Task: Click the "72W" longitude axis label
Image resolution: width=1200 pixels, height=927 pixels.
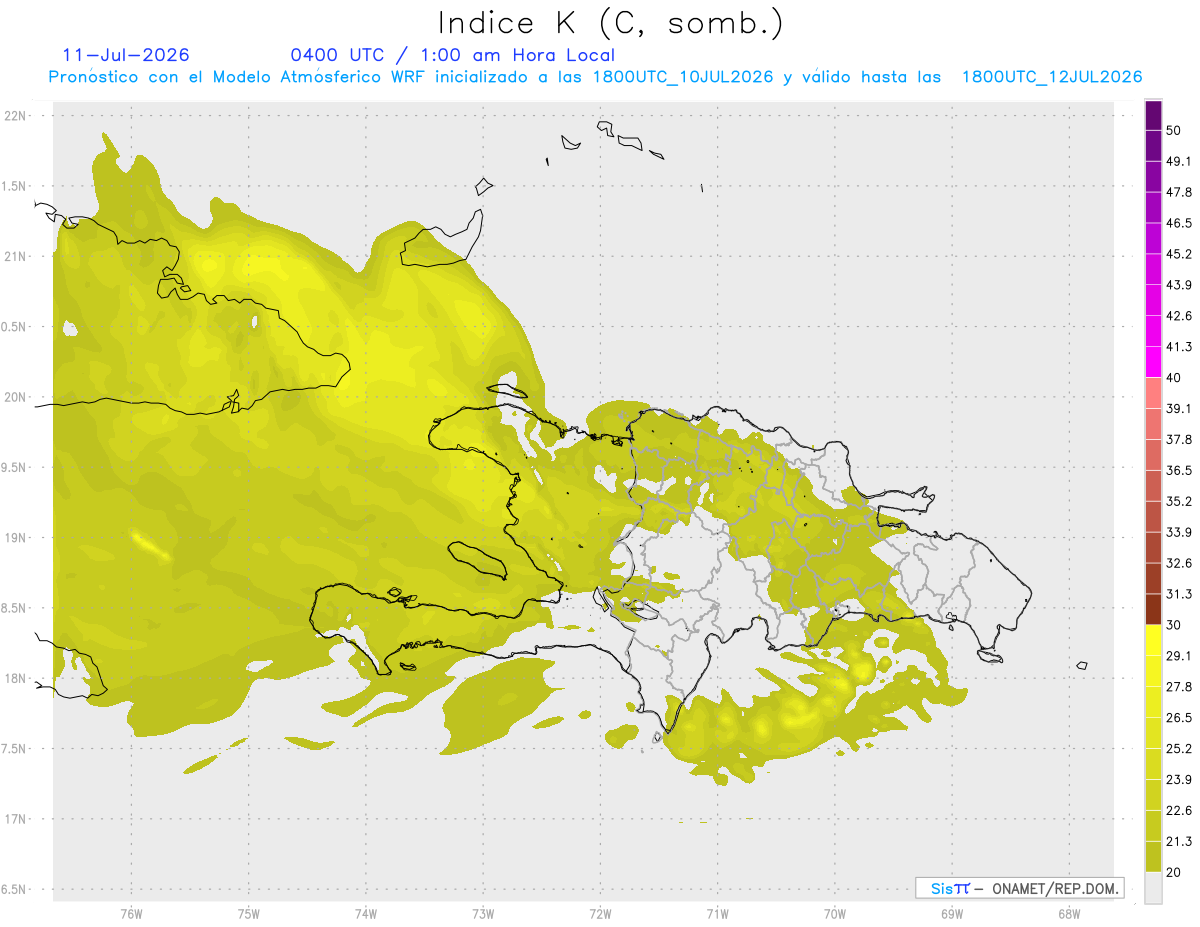Action: 600,914
